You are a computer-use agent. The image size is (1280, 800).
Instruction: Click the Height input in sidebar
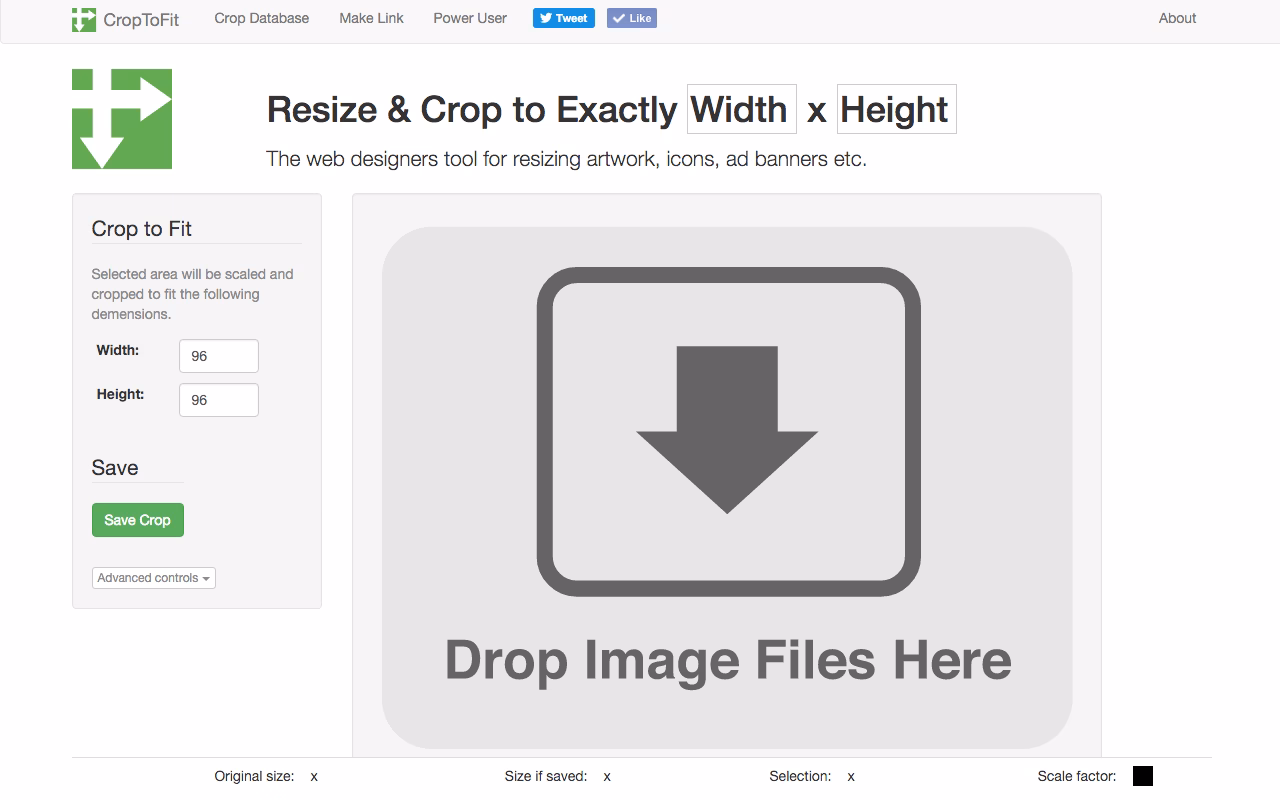click(218, 400)
